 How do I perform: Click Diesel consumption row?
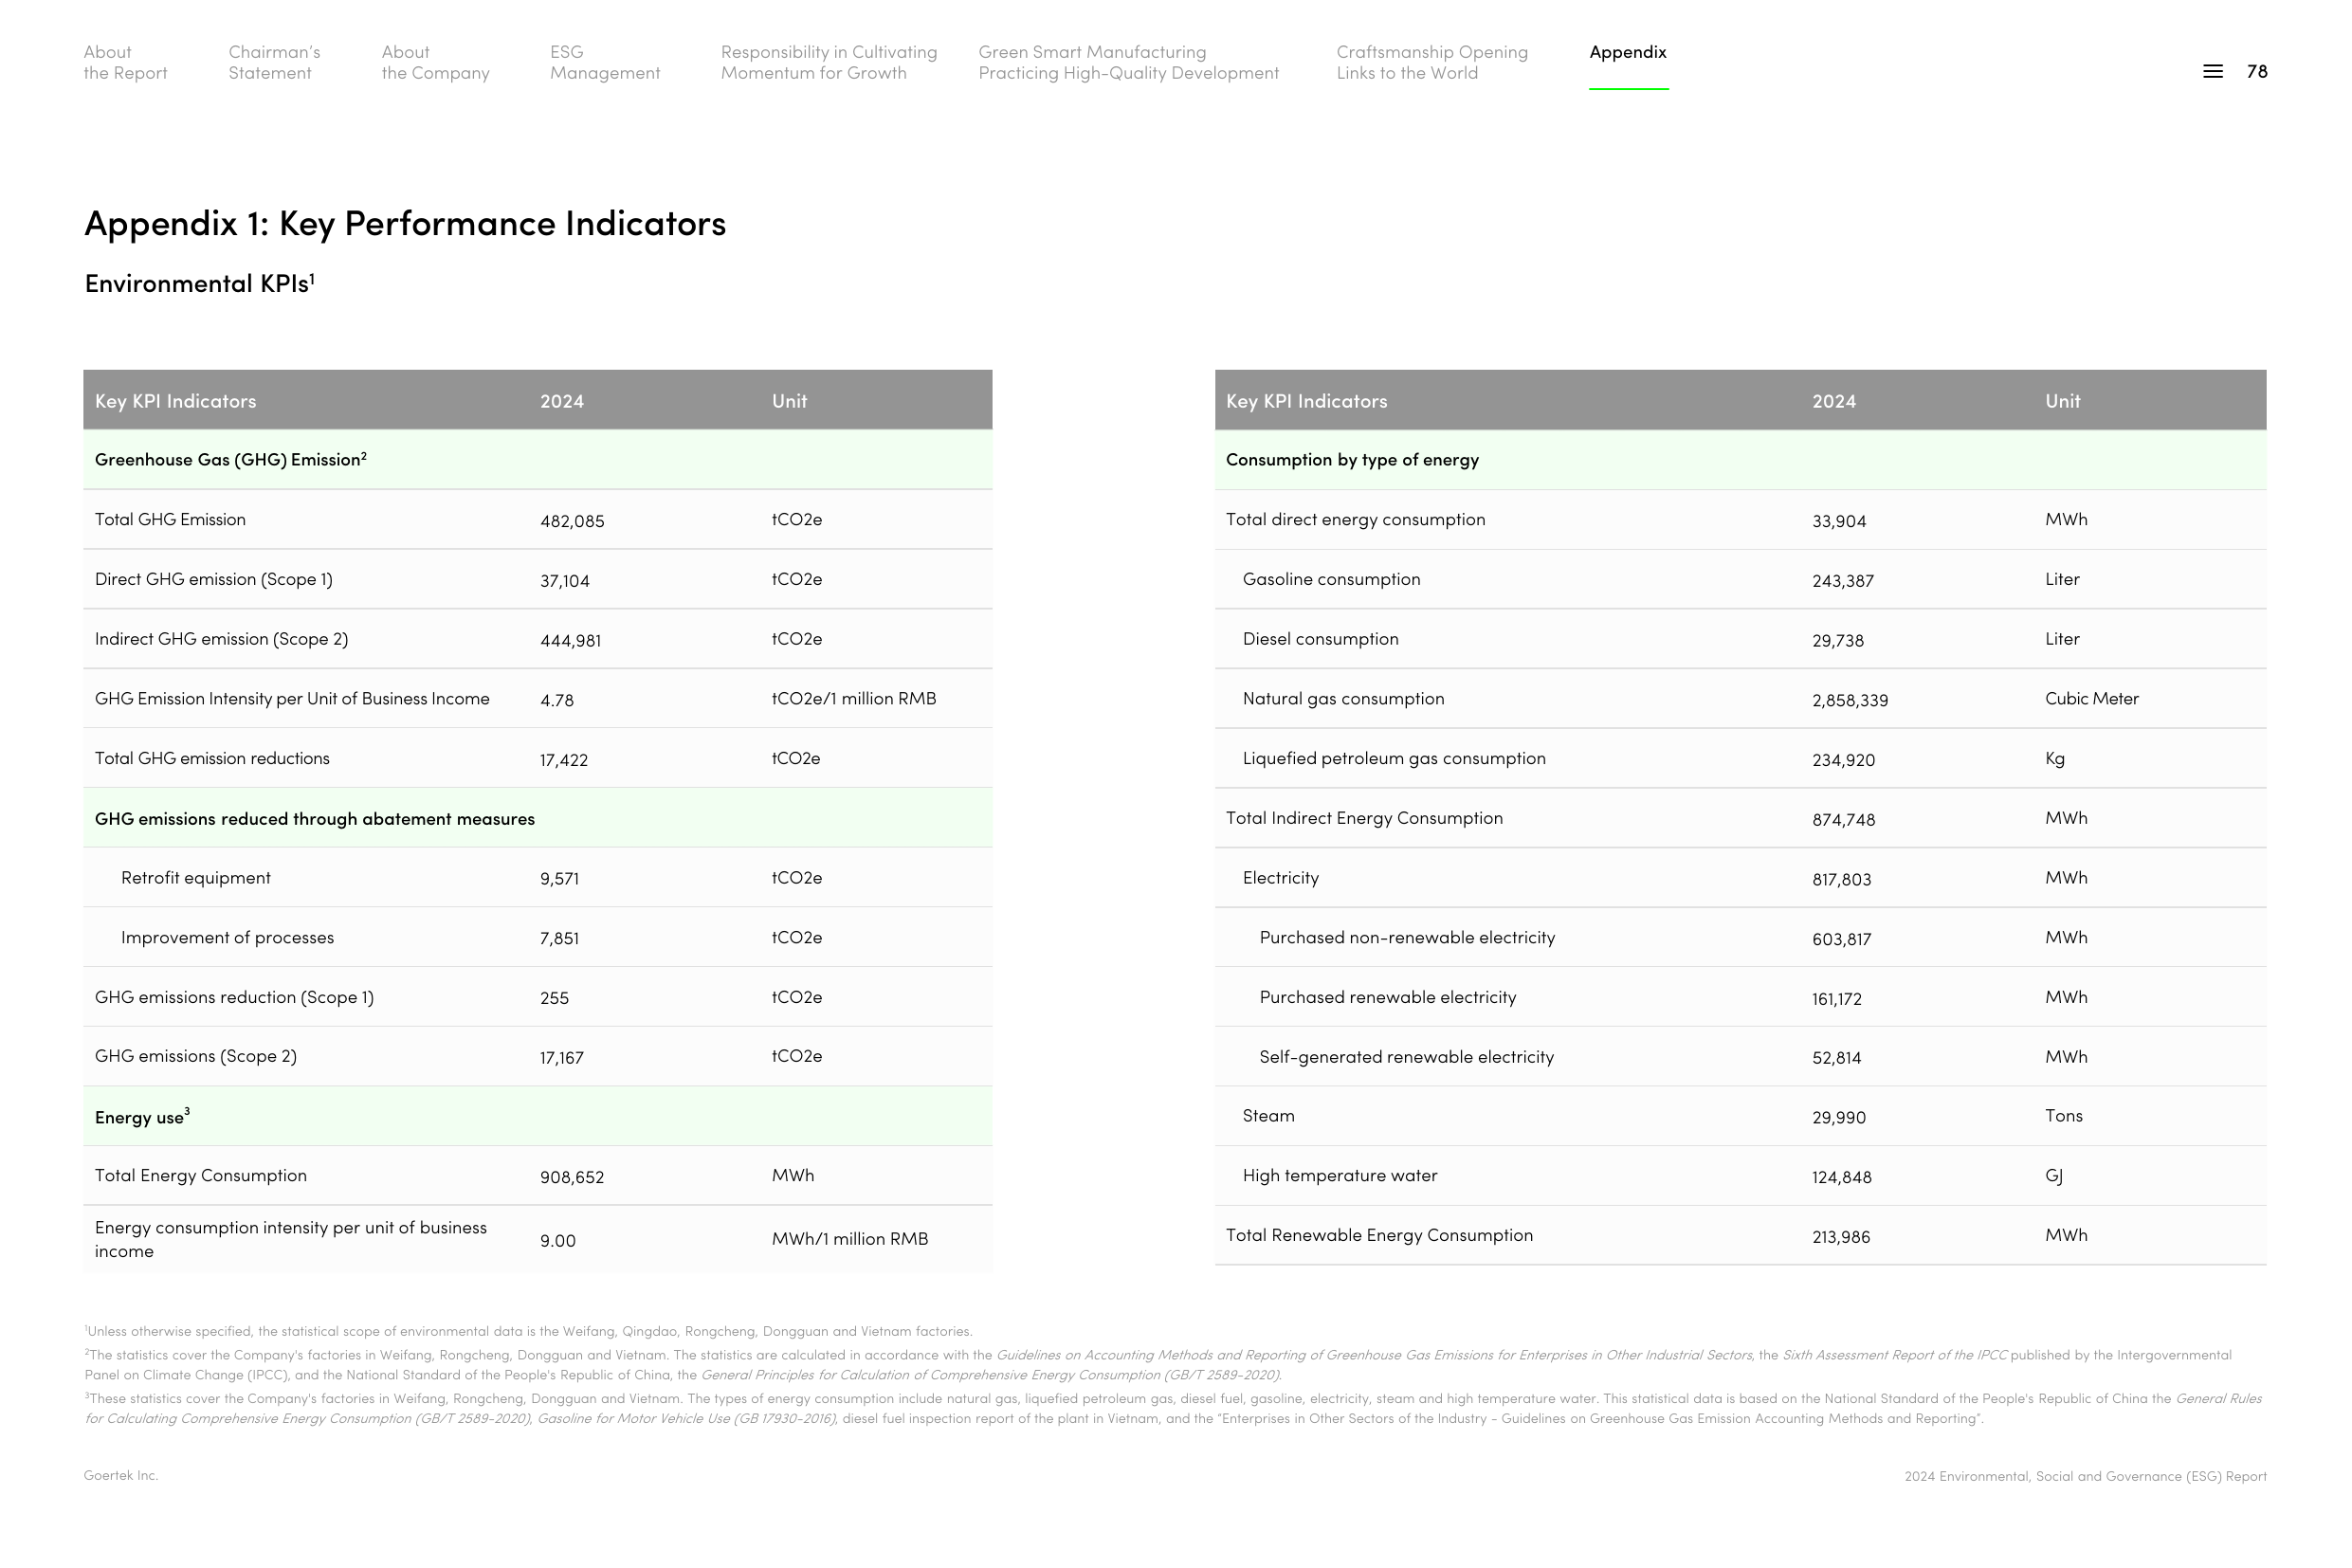[x=1740, y=639]
